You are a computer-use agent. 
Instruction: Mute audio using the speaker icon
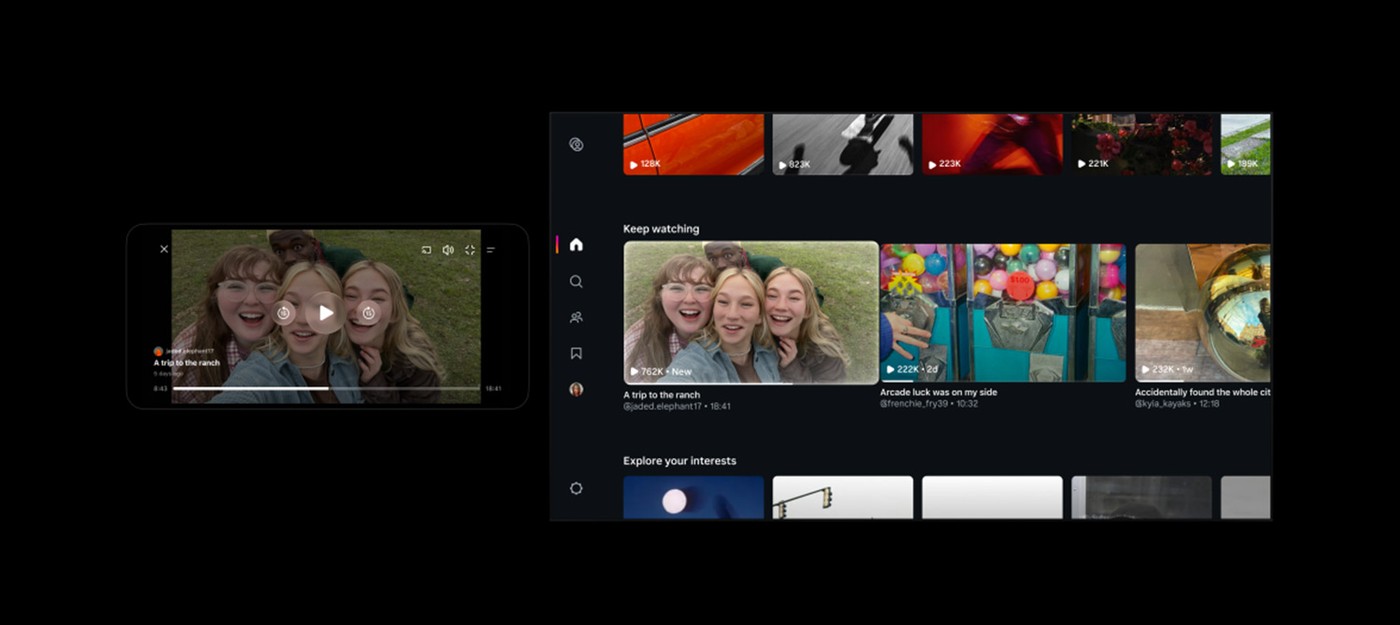pos(448,250)
